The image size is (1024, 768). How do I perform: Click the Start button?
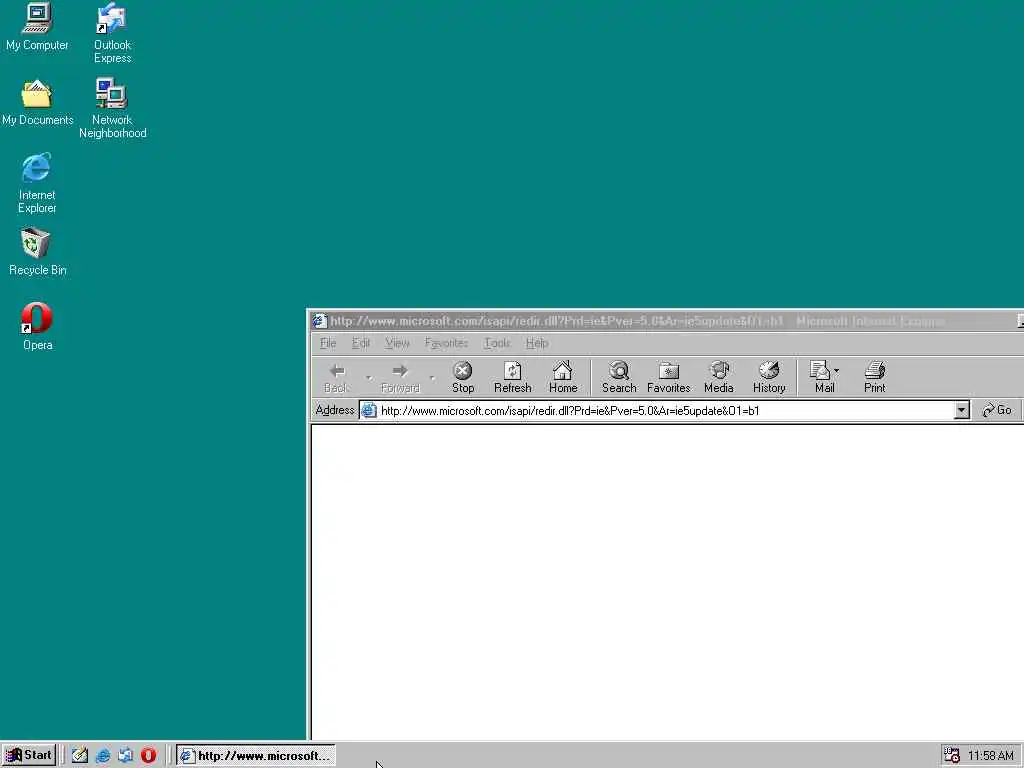click(x=29, y=755)
